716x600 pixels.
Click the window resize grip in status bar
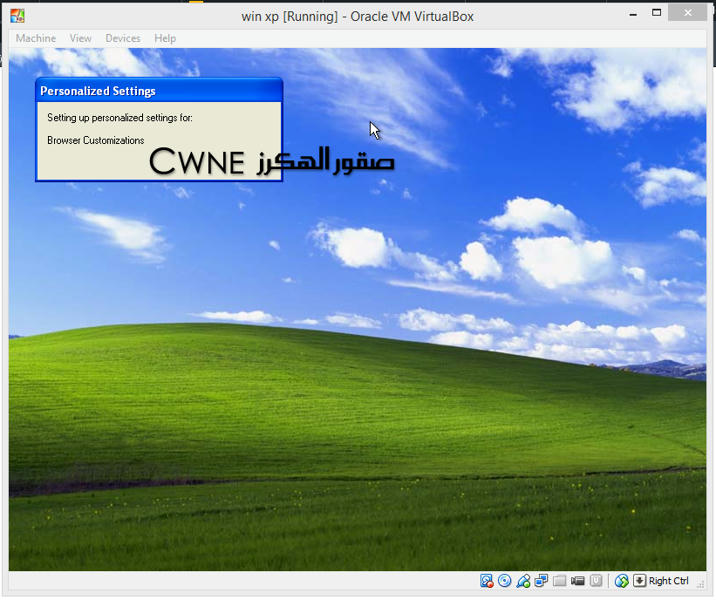tap(700, 583)
